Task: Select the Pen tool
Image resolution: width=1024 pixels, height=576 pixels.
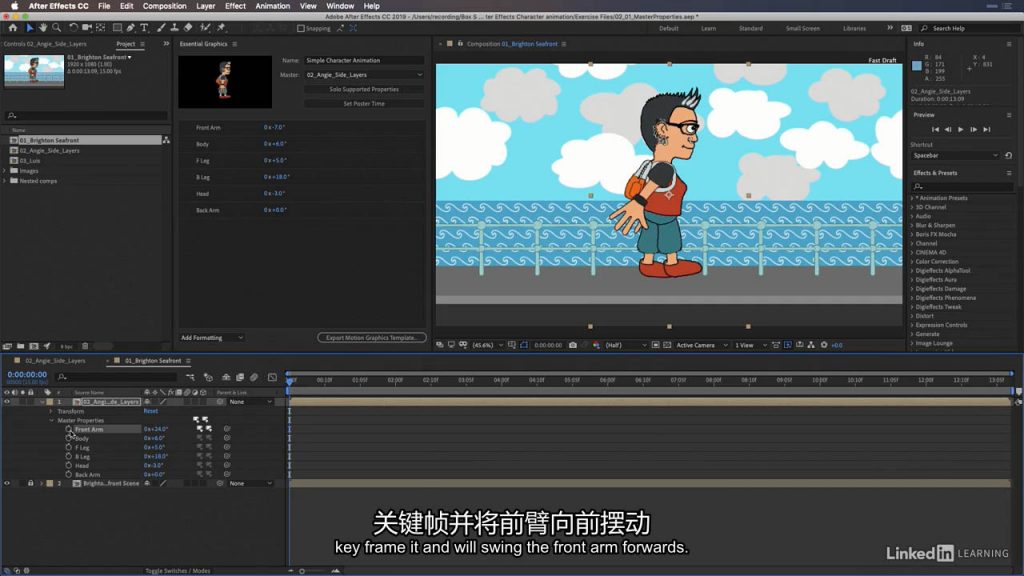Action: (x=131, y=28)
